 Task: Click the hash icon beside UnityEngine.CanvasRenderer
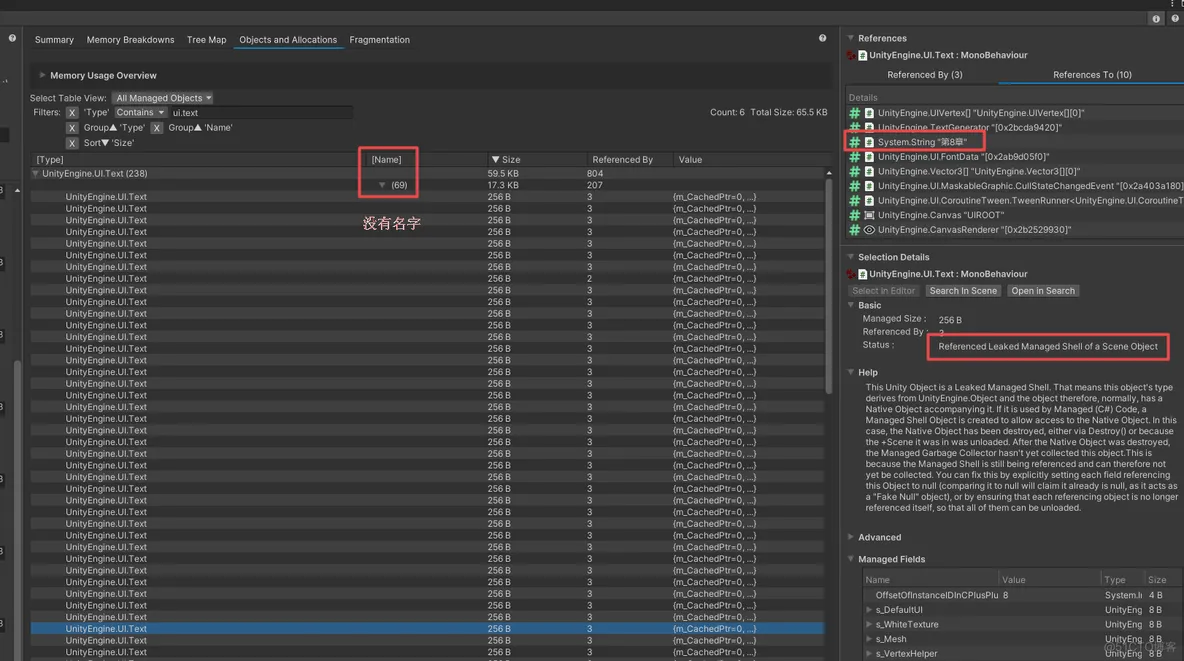point(855,230)
